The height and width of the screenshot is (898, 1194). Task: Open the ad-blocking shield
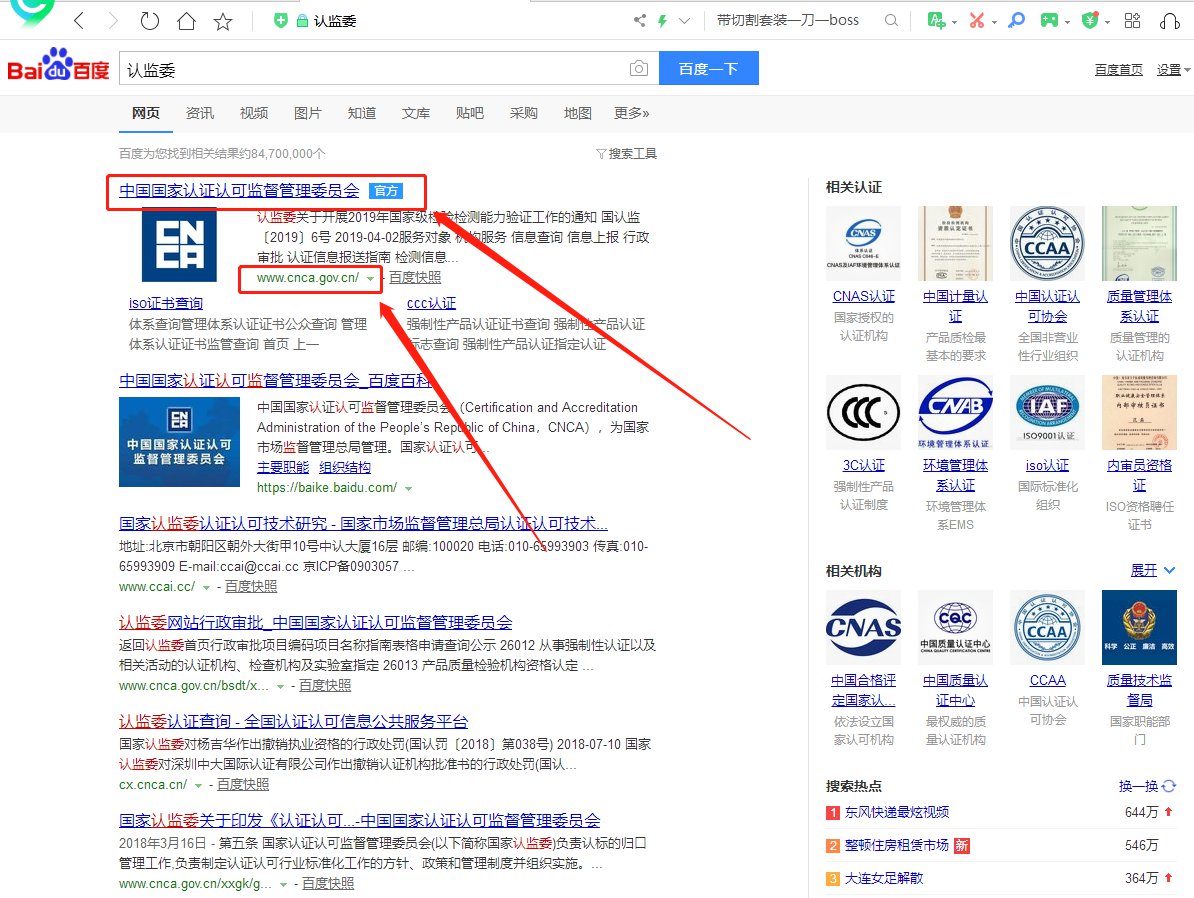[1090, 20]
